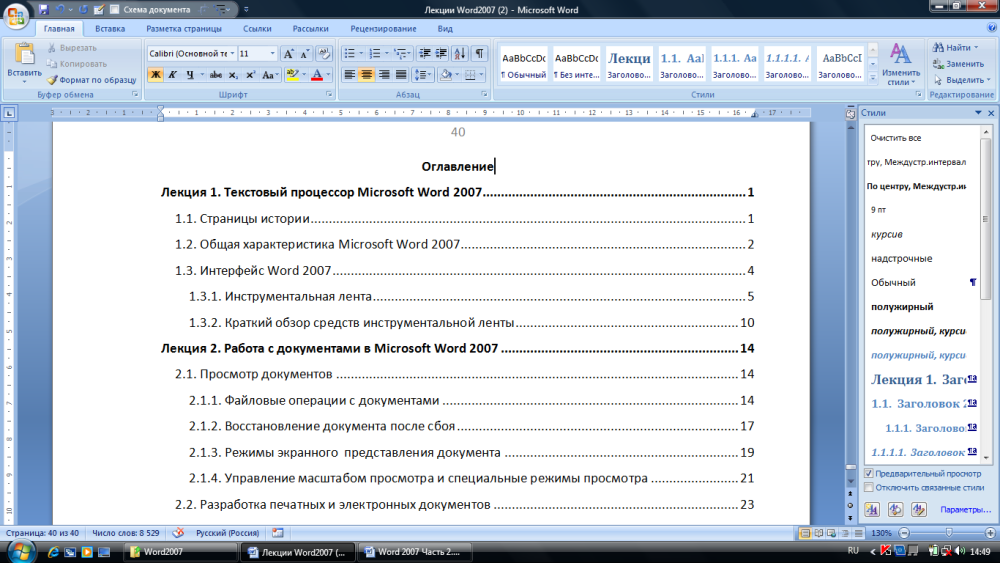Click Параметры link in Styles pane
The width and height of the screenshot is (1000, 563).
966,509
